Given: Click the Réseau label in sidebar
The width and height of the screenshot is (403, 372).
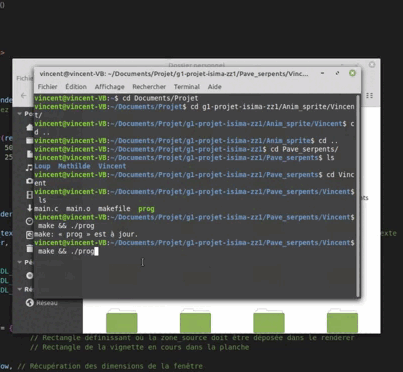Looking at the screenshot, I should point(47,303).
